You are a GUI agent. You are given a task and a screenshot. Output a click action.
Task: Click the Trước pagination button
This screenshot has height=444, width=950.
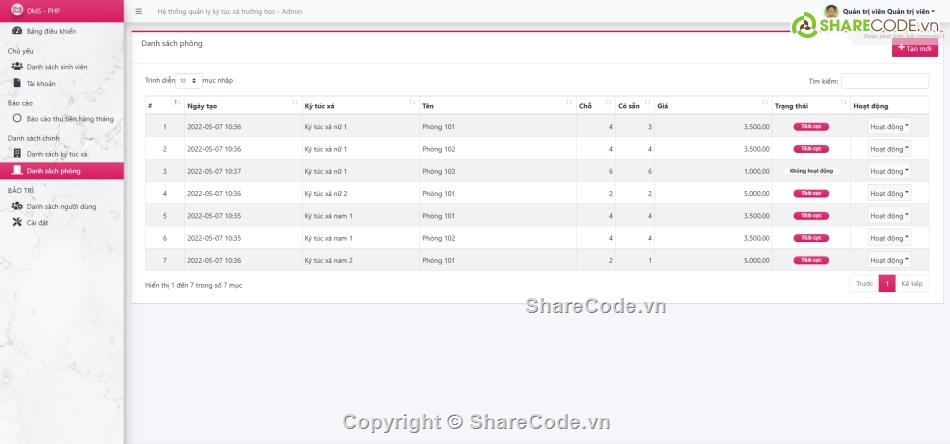click(864, 284)
